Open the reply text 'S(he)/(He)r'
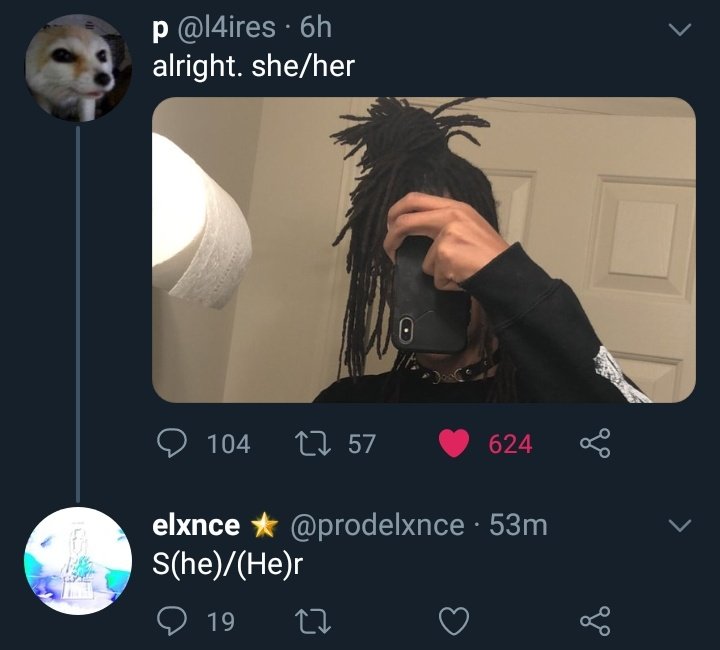 pyautogui.click(x=227, y=564)
